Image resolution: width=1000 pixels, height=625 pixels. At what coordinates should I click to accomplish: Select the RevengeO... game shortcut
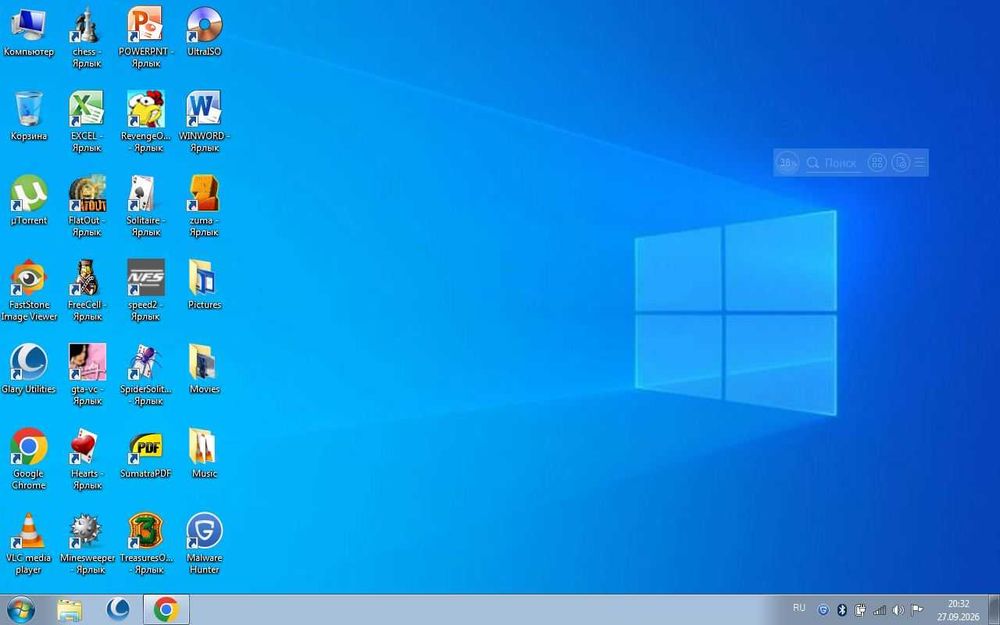(x=145, y=108)
